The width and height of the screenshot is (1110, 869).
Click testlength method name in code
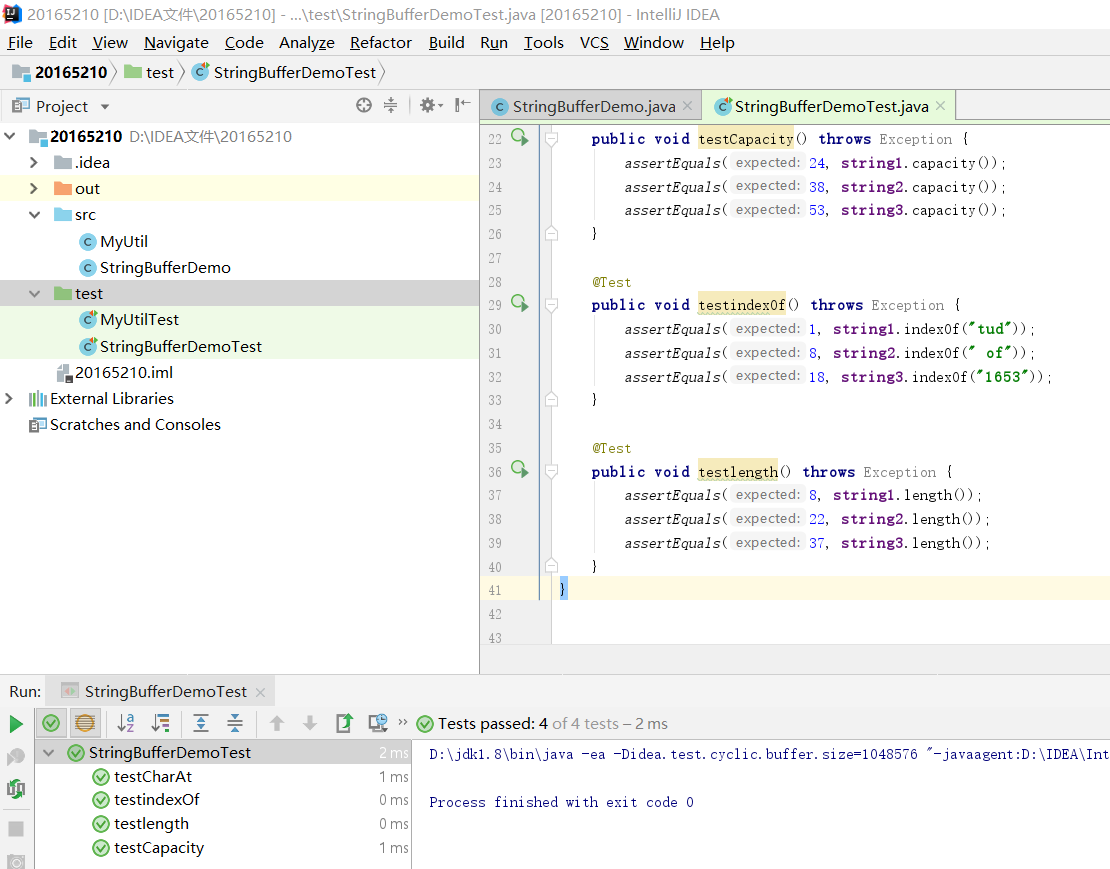[x=738, y=472]
